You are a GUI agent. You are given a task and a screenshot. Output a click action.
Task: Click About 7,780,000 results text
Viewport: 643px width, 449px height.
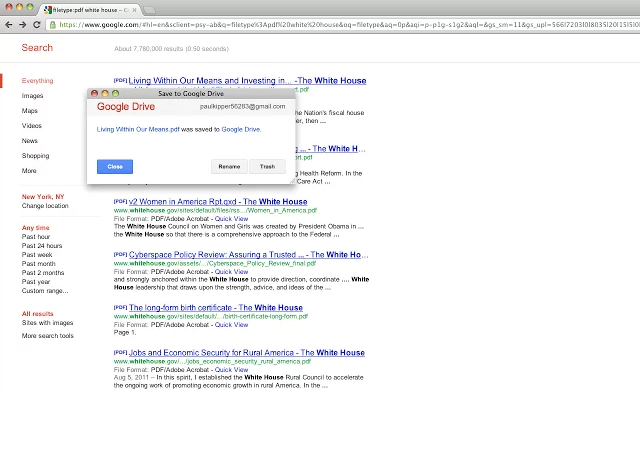pos(171,49)
